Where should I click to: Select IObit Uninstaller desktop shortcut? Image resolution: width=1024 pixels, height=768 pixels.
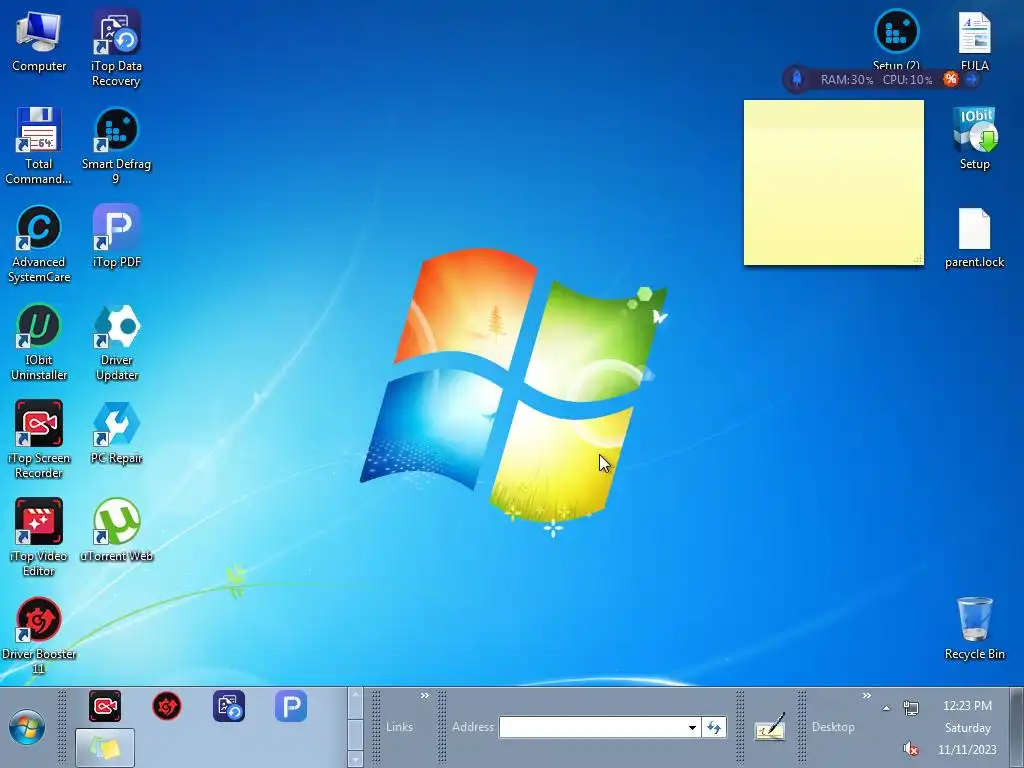click(39, 342)
